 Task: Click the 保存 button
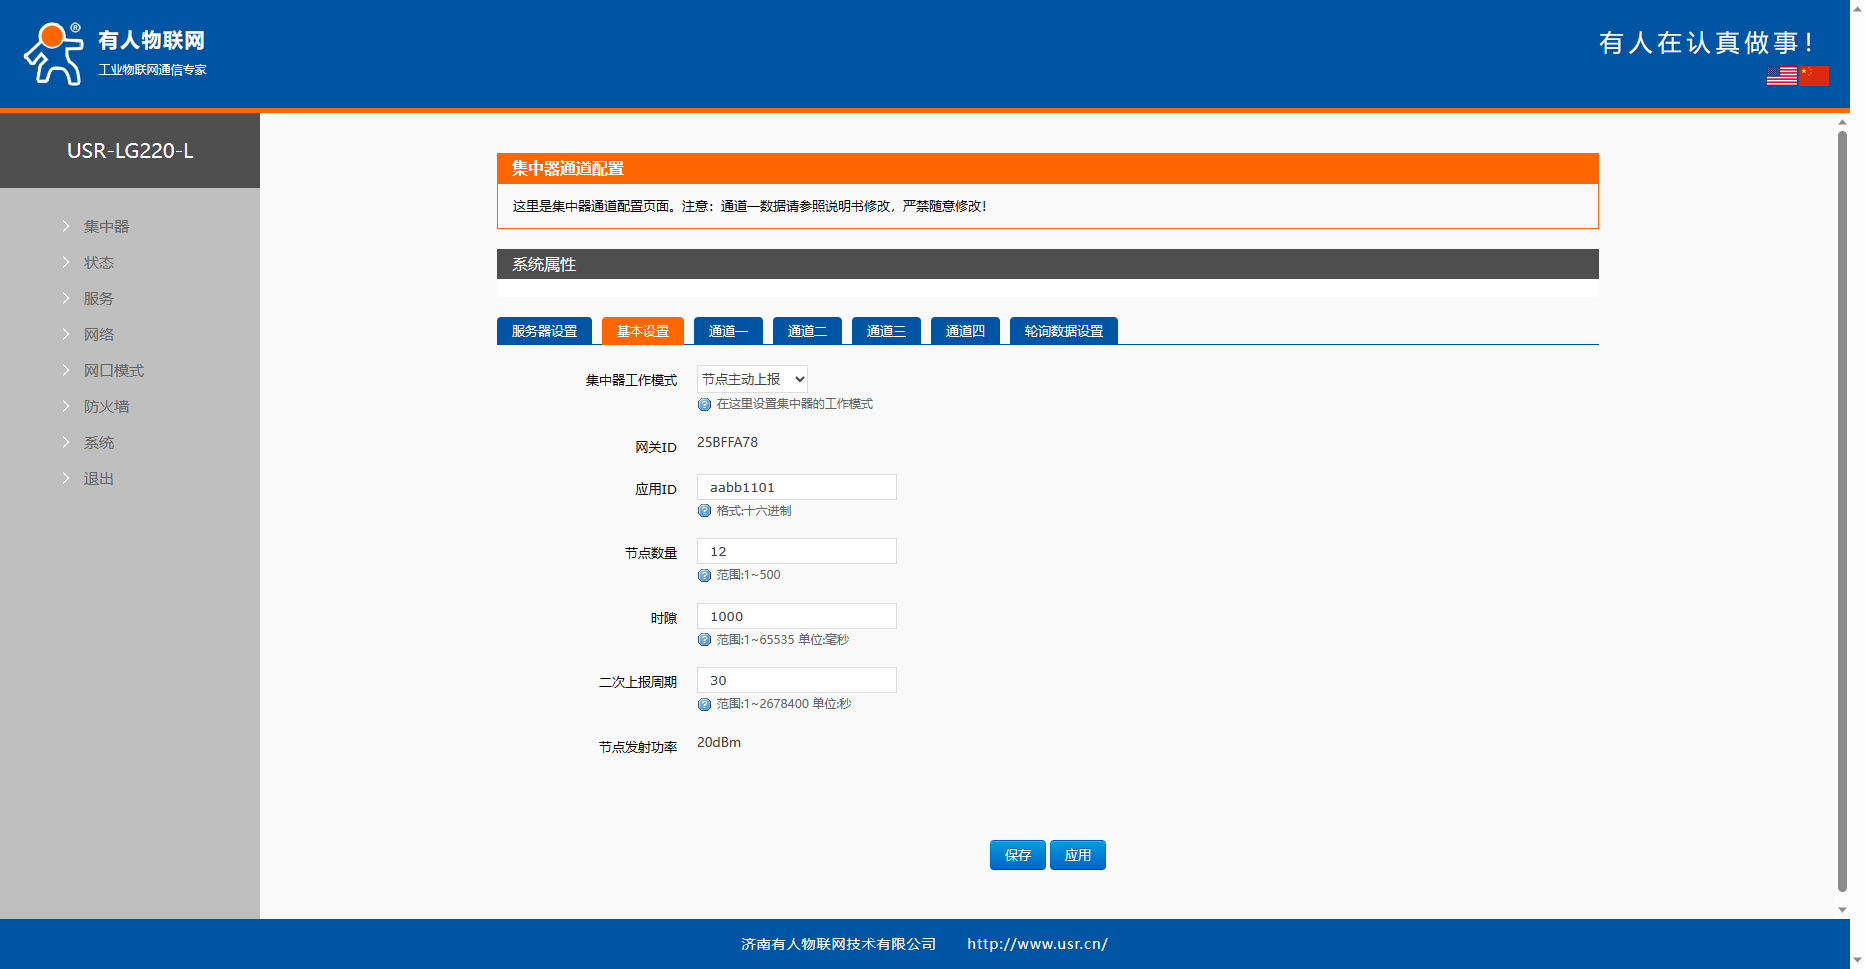tap(1018, 855)
